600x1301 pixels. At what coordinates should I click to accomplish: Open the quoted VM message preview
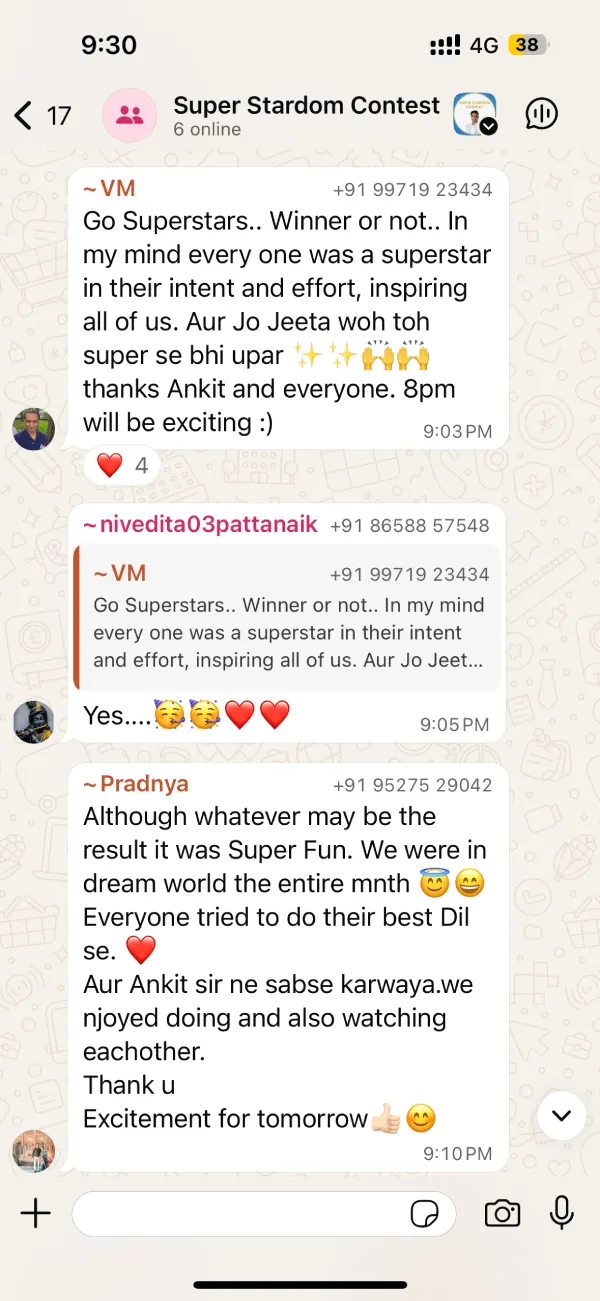(x=288, y=617)
